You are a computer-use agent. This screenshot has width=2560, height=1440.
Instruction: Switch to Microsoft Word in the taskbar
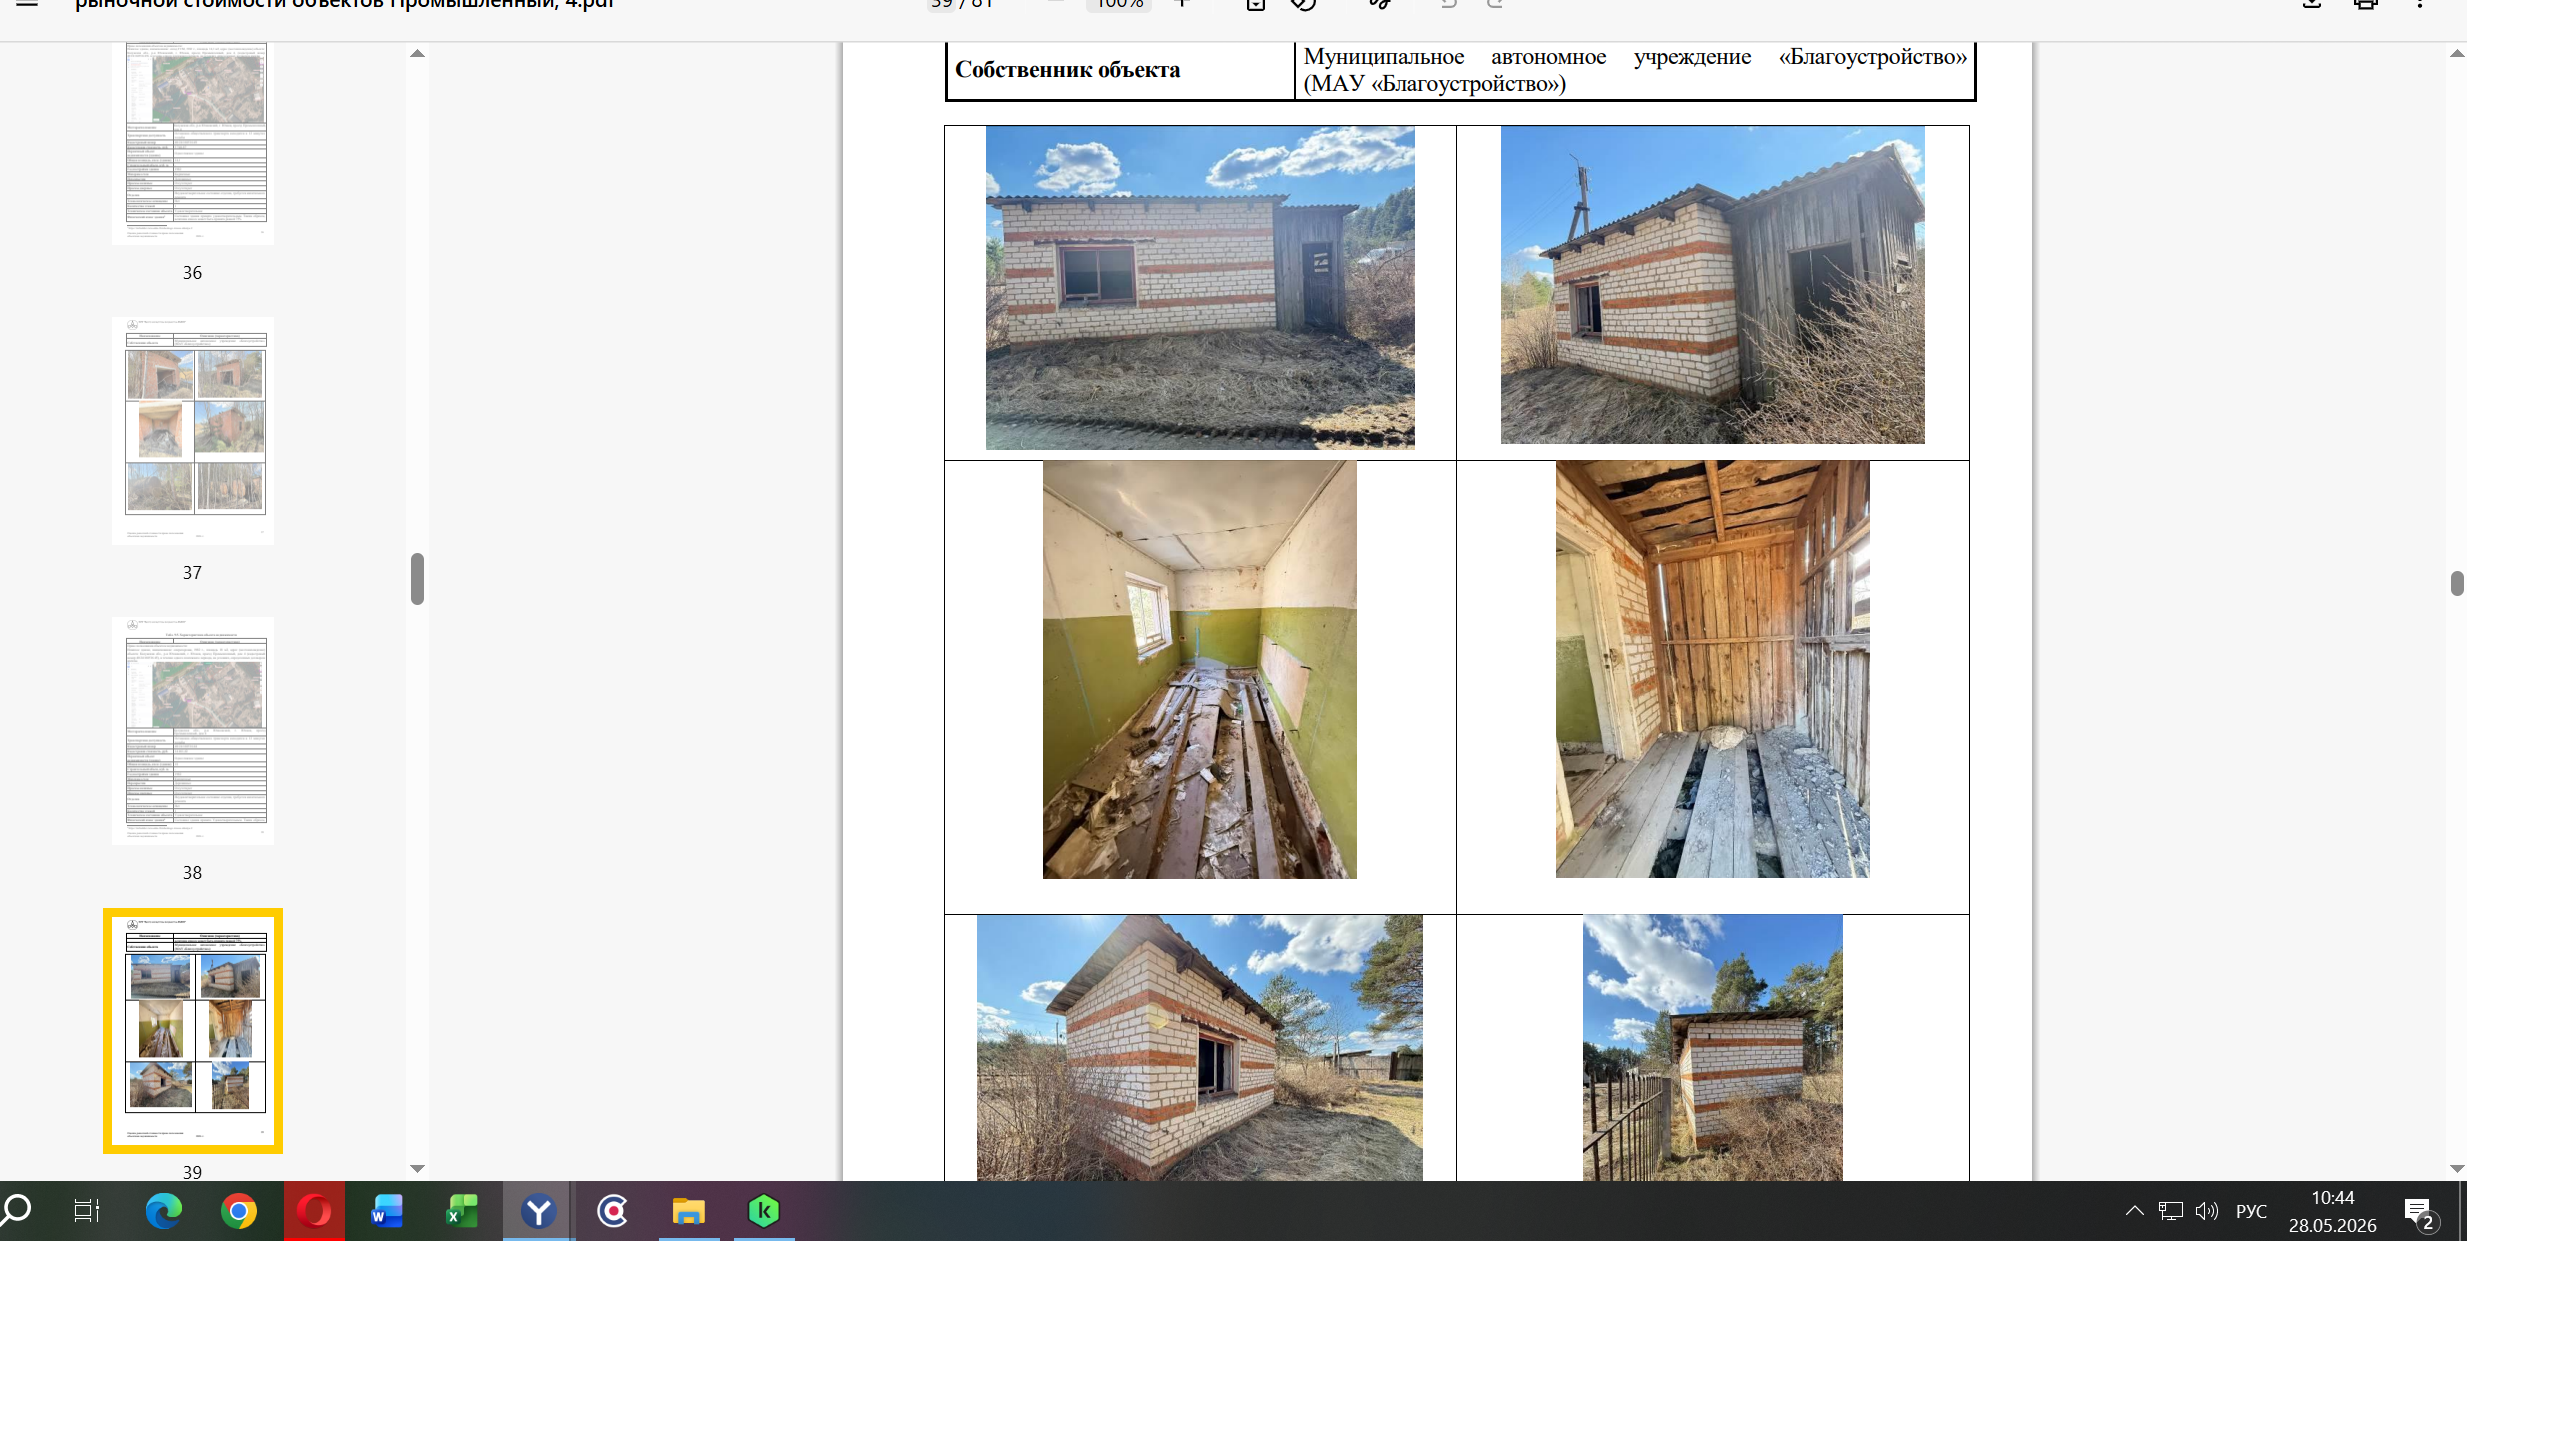click(387, 1211)
